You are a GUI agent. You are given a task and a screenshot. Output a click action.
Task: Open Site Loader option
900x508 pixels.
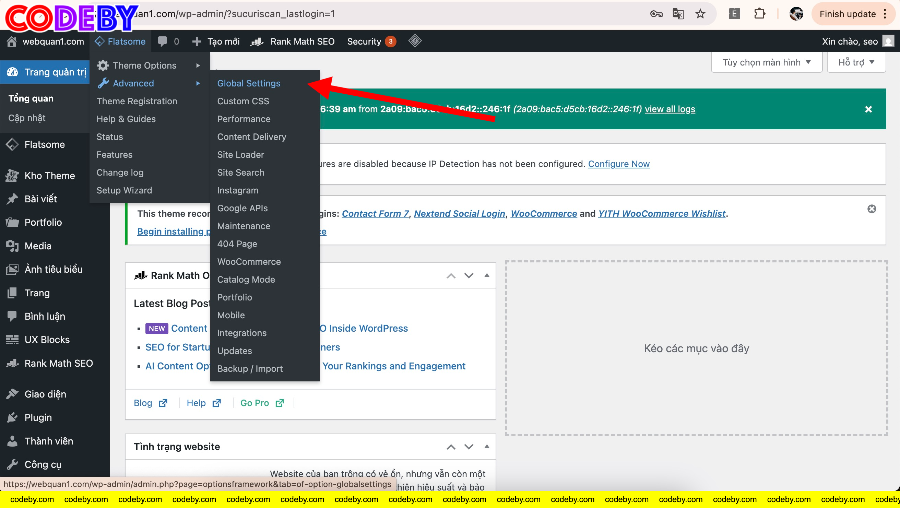click(240, 154)
